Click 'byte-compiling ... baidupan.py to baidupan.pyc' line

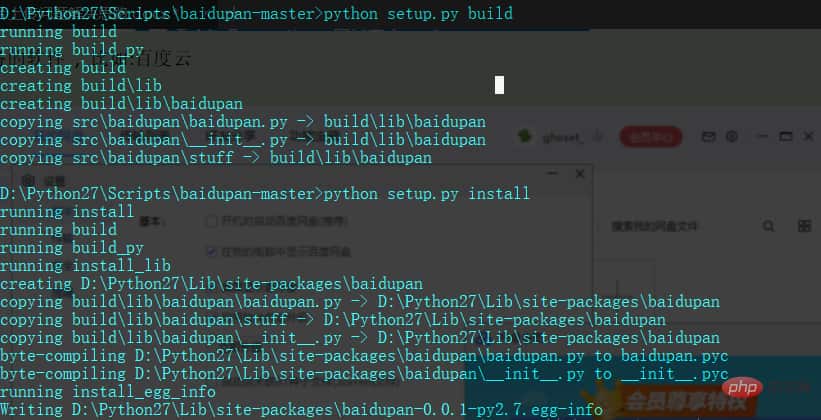[364, 356]
